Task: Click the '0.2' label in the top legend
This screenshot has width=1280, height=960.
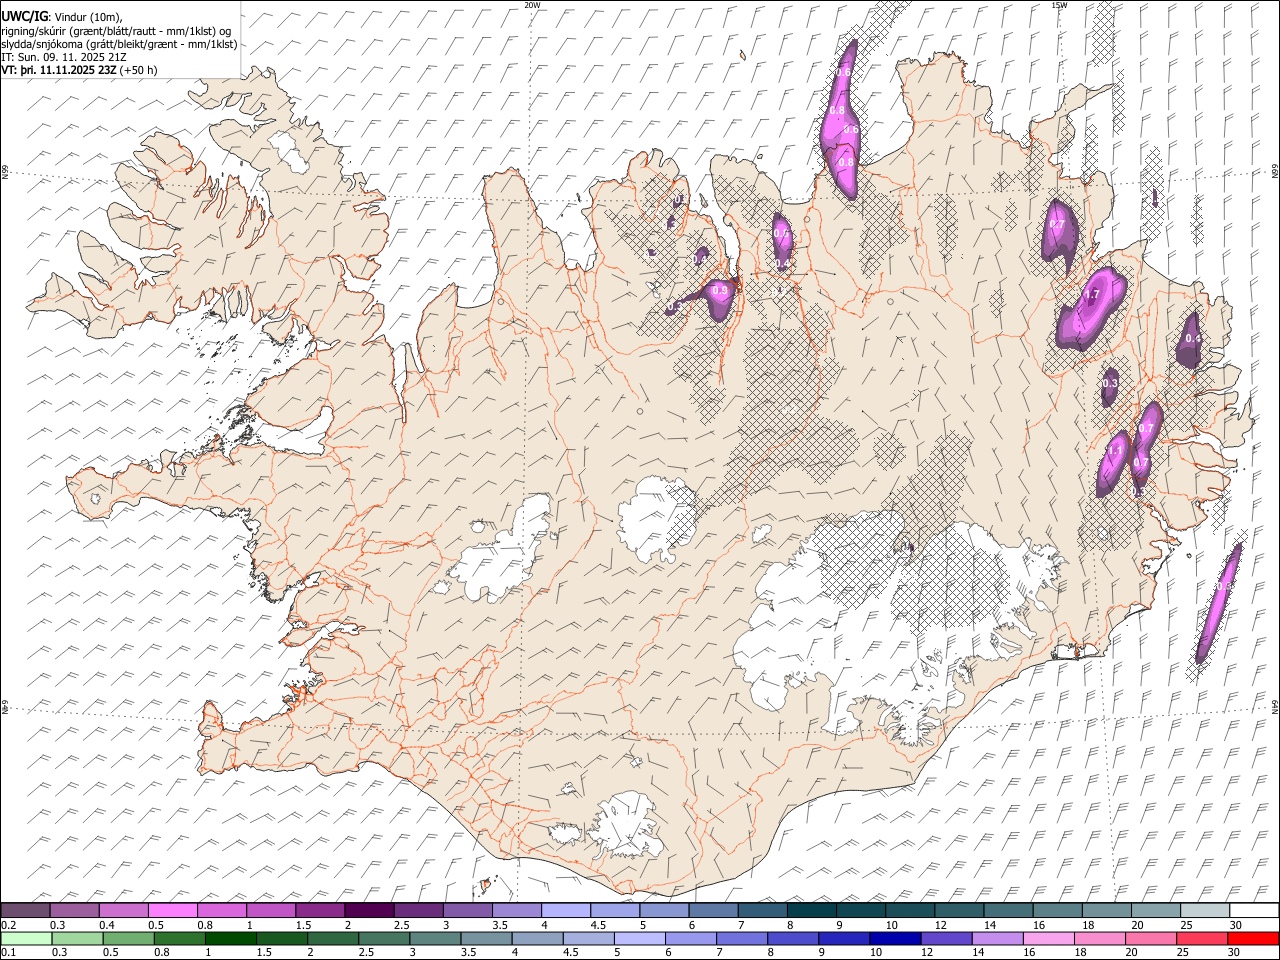Action: point(9,924)
